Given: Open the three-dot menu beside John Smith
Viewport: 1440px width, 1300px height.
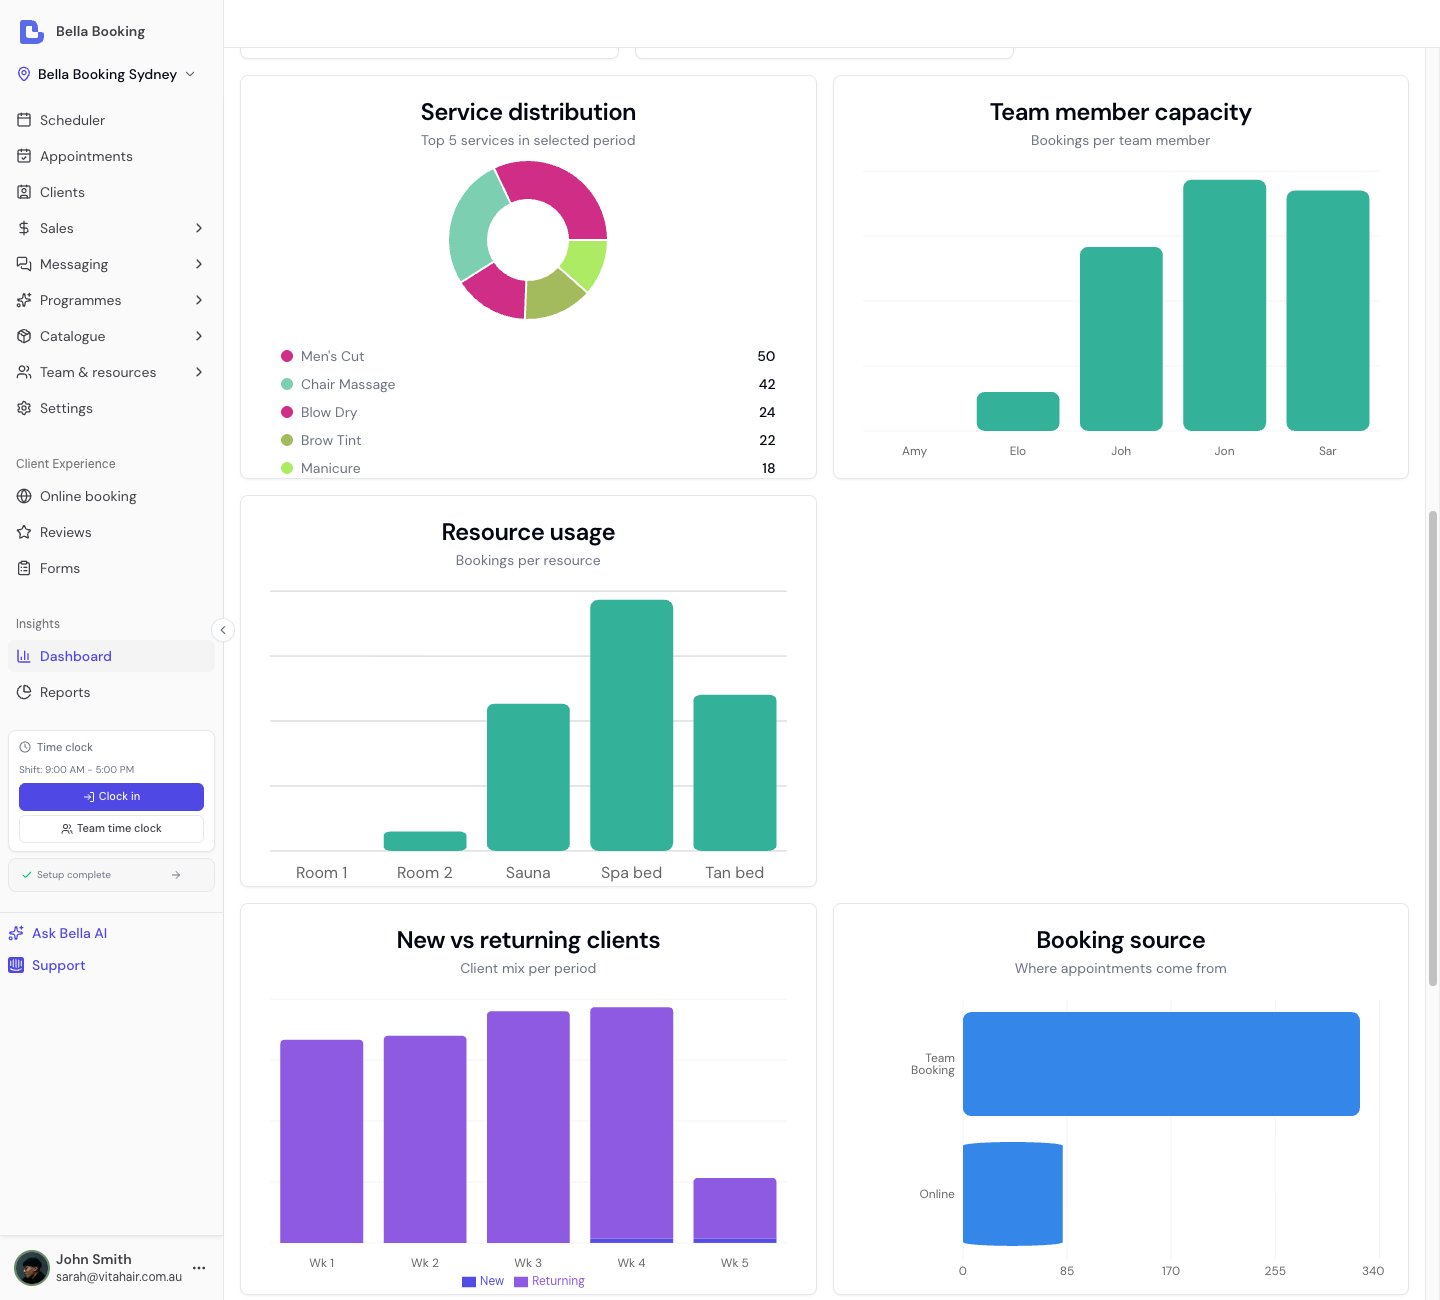Looking at the screenshot, I should tap(199, 1268).
